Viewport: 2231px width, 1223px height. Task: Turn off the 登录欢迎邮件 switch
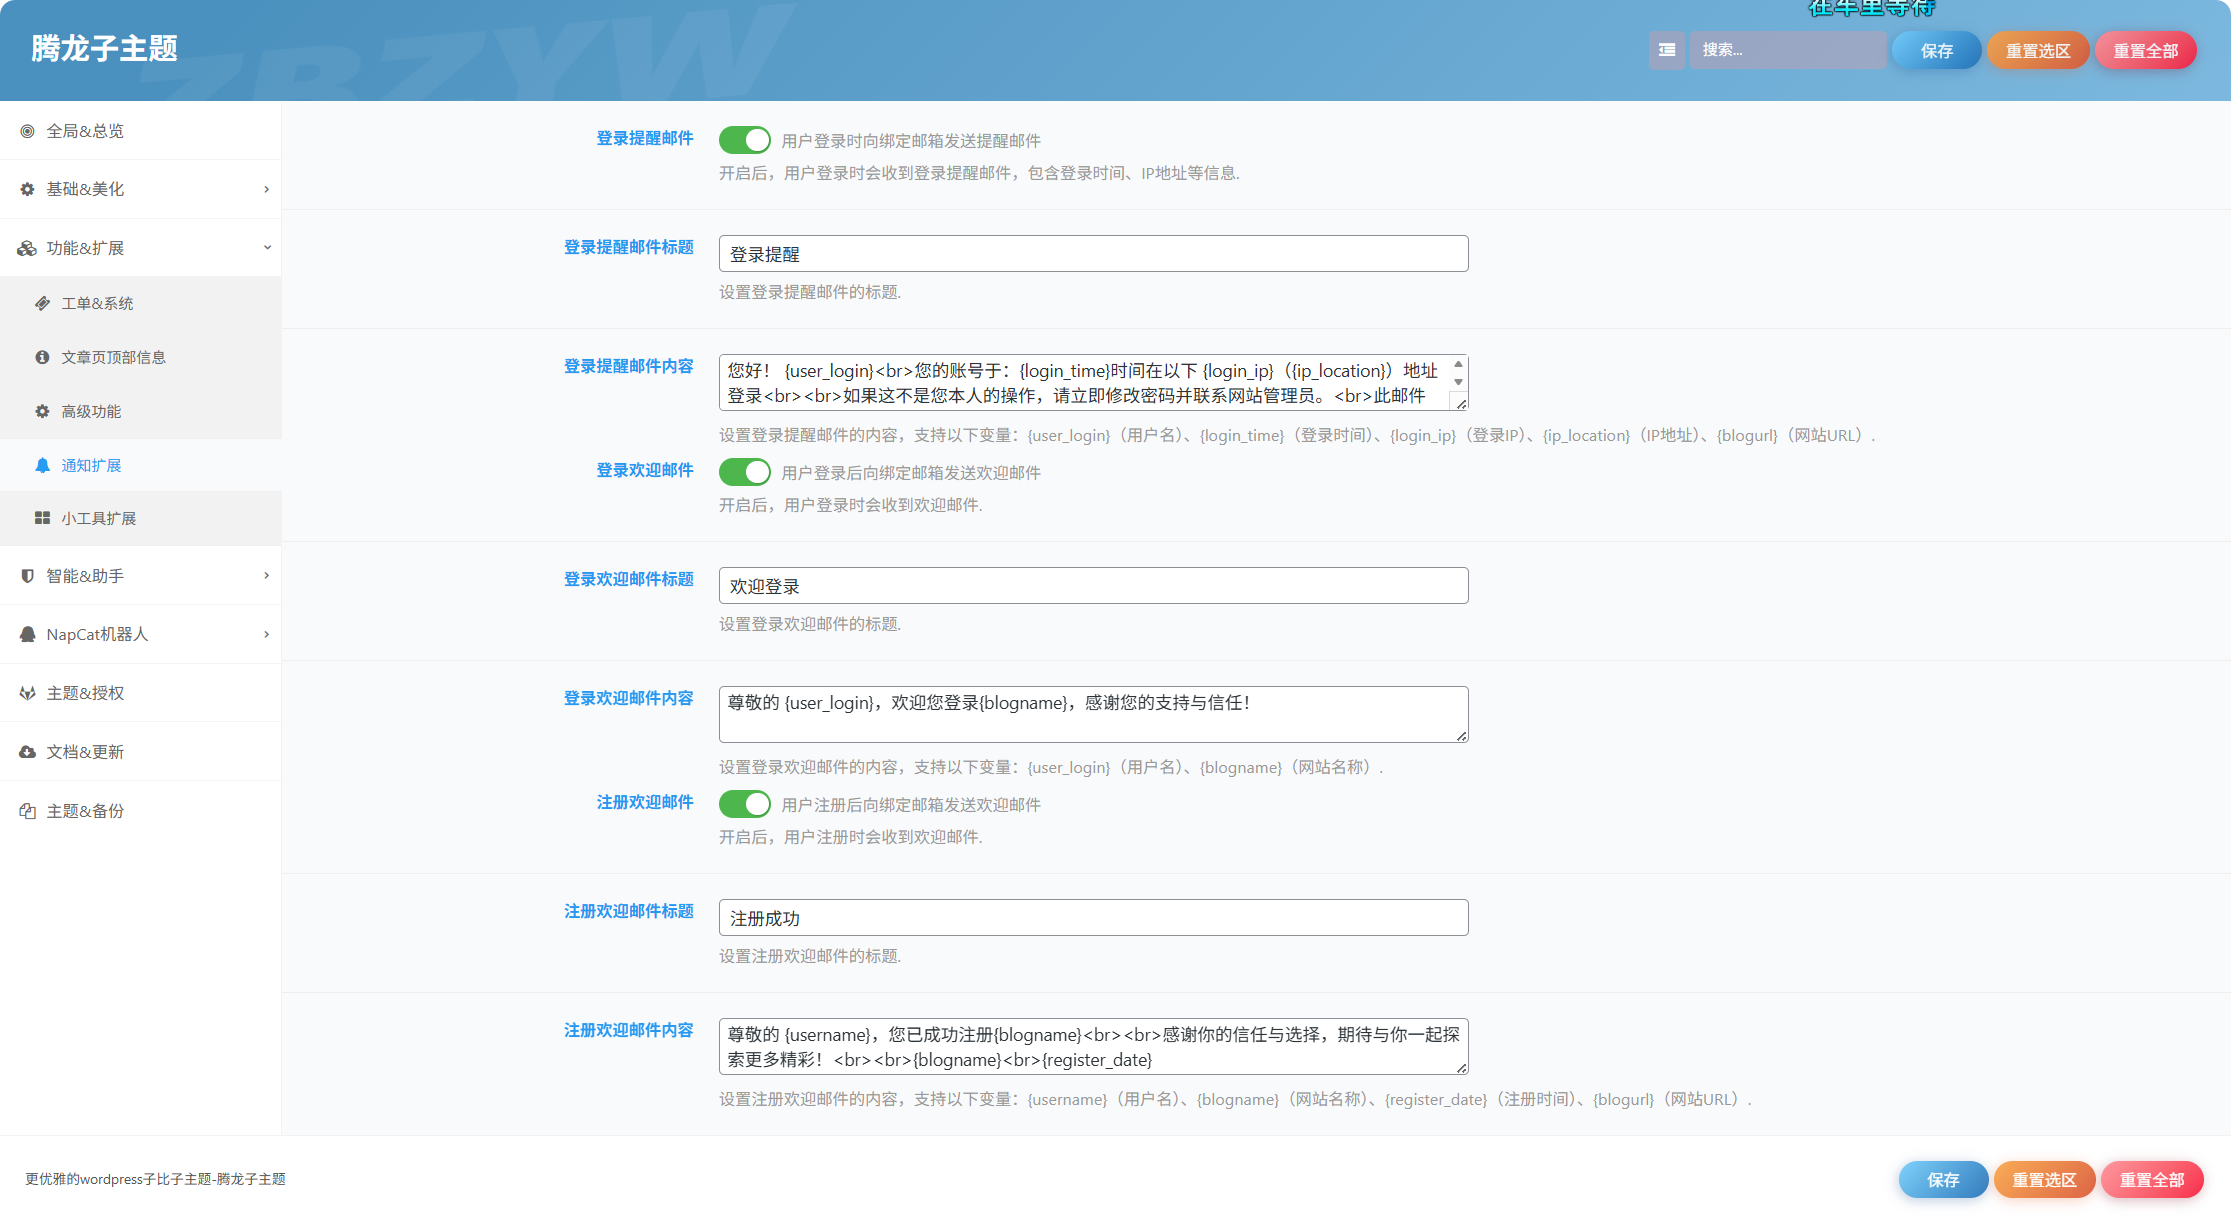745,472
